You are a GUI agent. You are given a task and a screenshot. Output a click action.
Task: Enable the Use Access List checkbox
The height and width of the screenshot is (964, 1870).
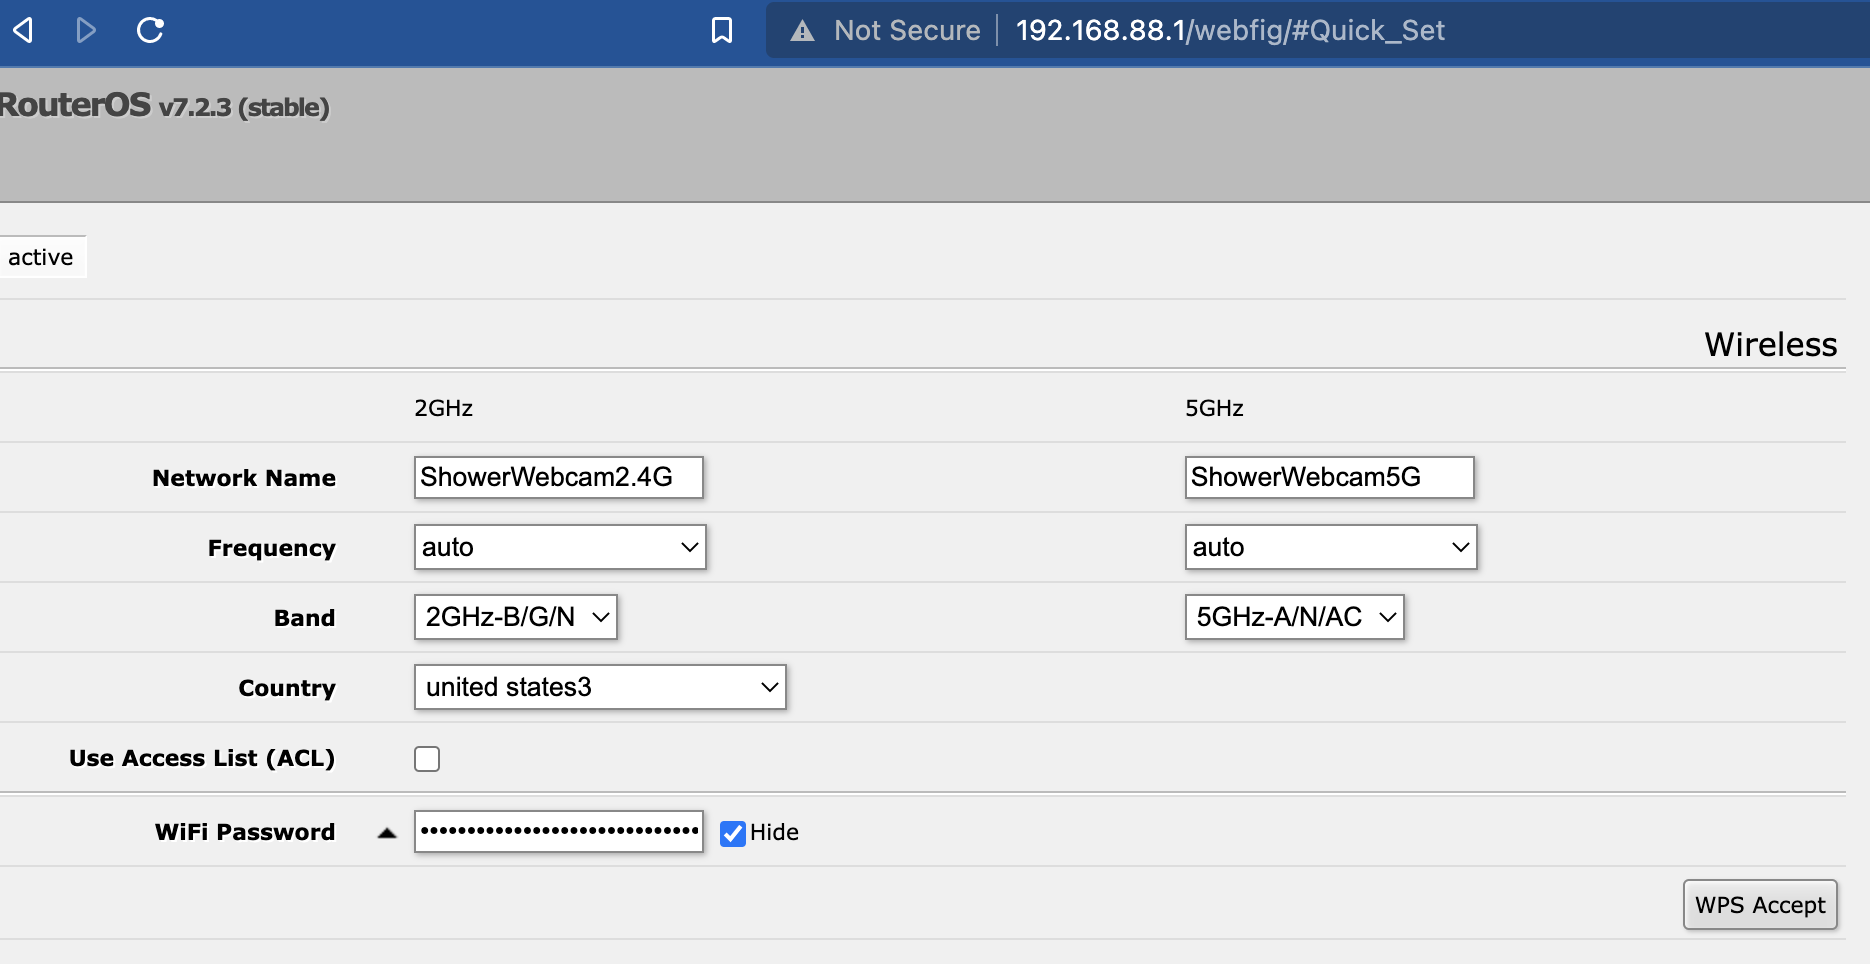click(x=427, y=758)
